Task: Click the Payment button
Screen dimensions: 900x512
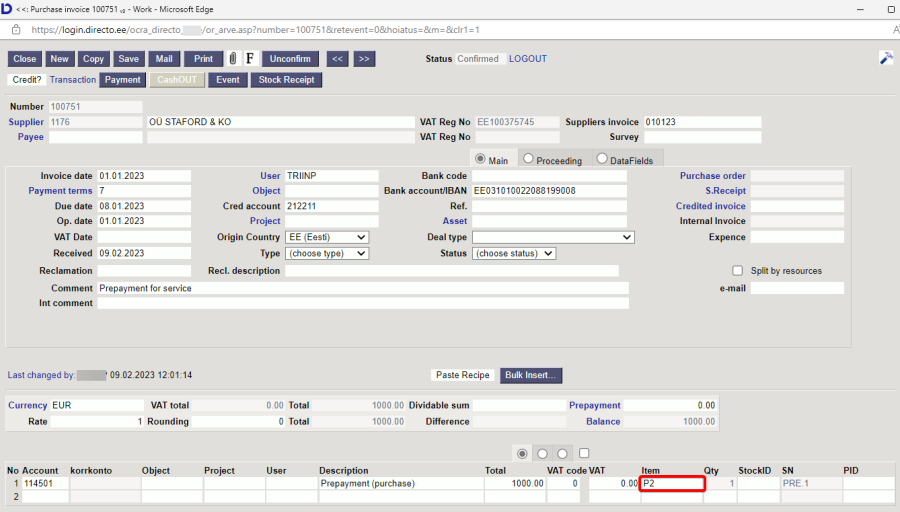Action: (122, 80)
